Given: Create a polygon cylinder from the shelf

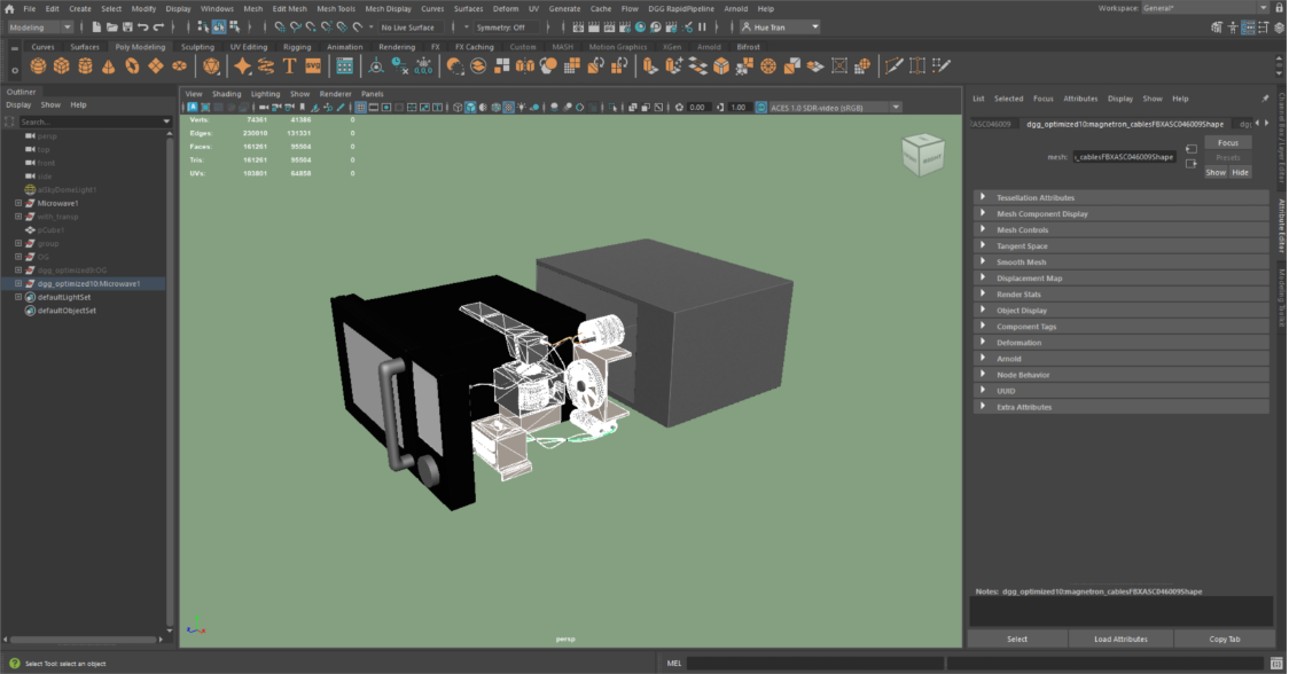Looking at the screenshot, I should [x=85, y=66].
